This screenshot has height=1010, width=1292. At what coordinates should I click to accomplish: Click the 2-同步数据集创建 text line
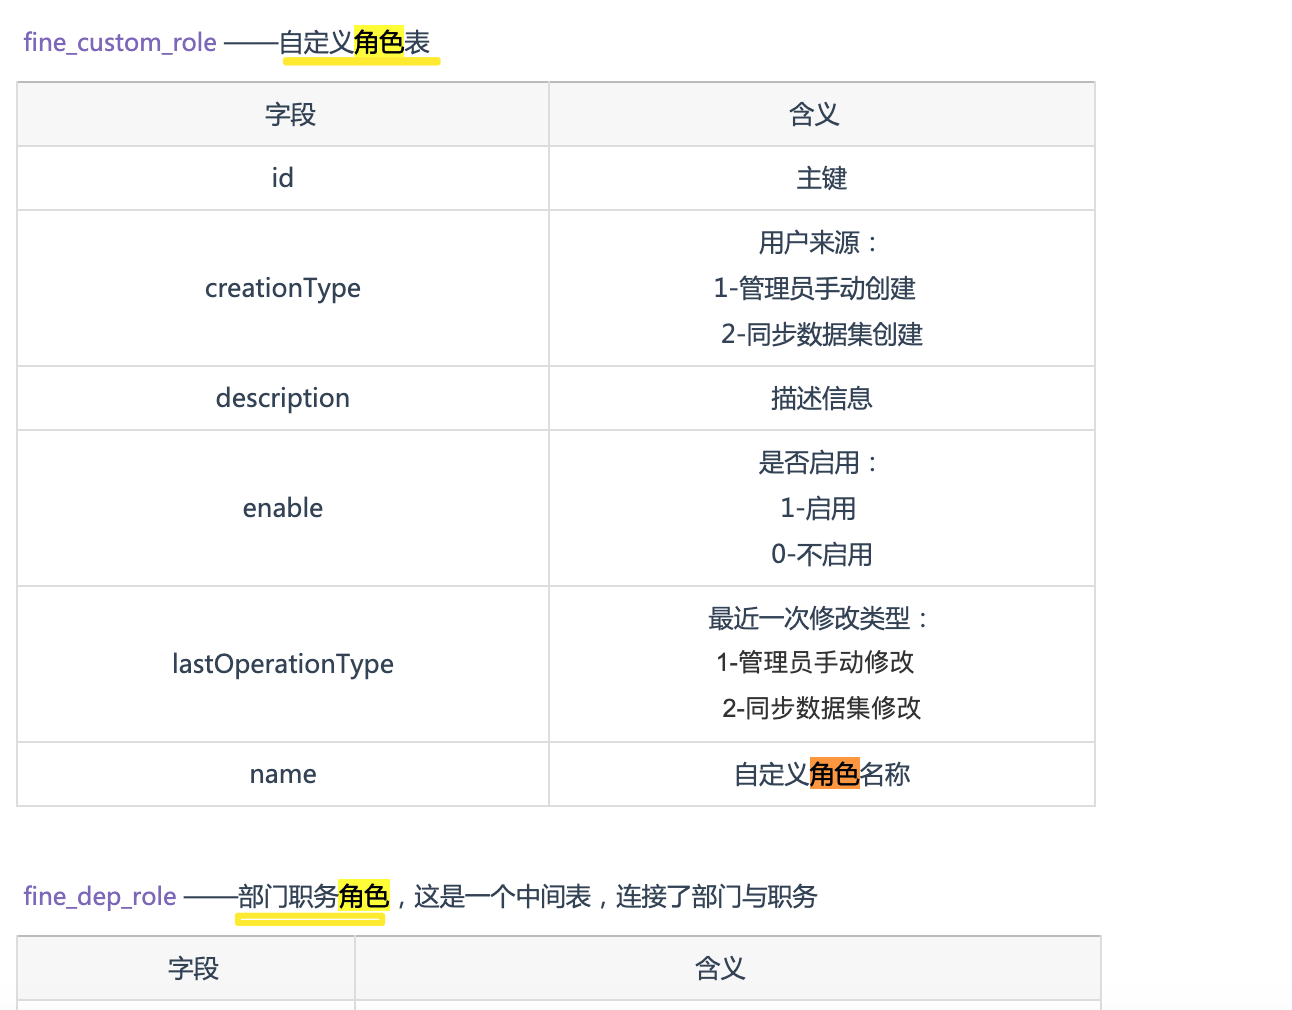[821, 334]
